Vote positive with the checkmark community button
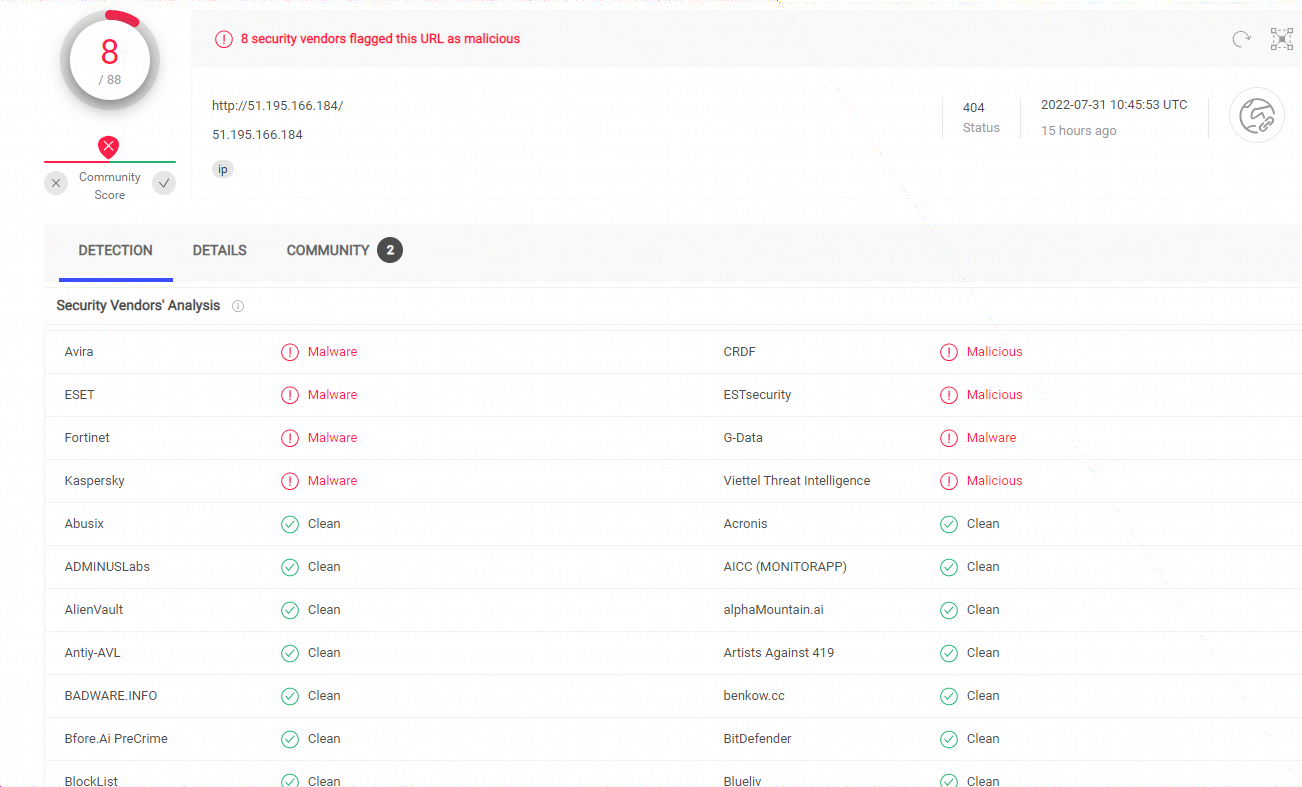This screenshot has height=787, width=1302. pyautogui.click(x=164, y=183)
